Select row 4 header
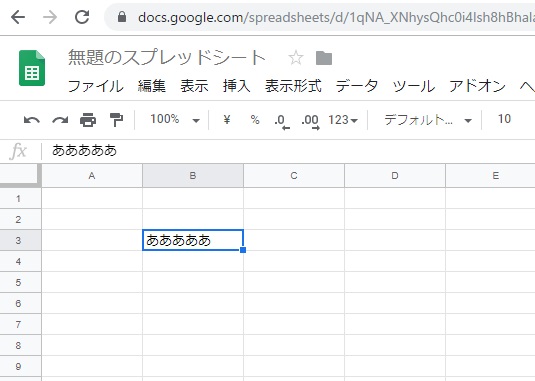535x381 pixels. click(x=20, y=261)
